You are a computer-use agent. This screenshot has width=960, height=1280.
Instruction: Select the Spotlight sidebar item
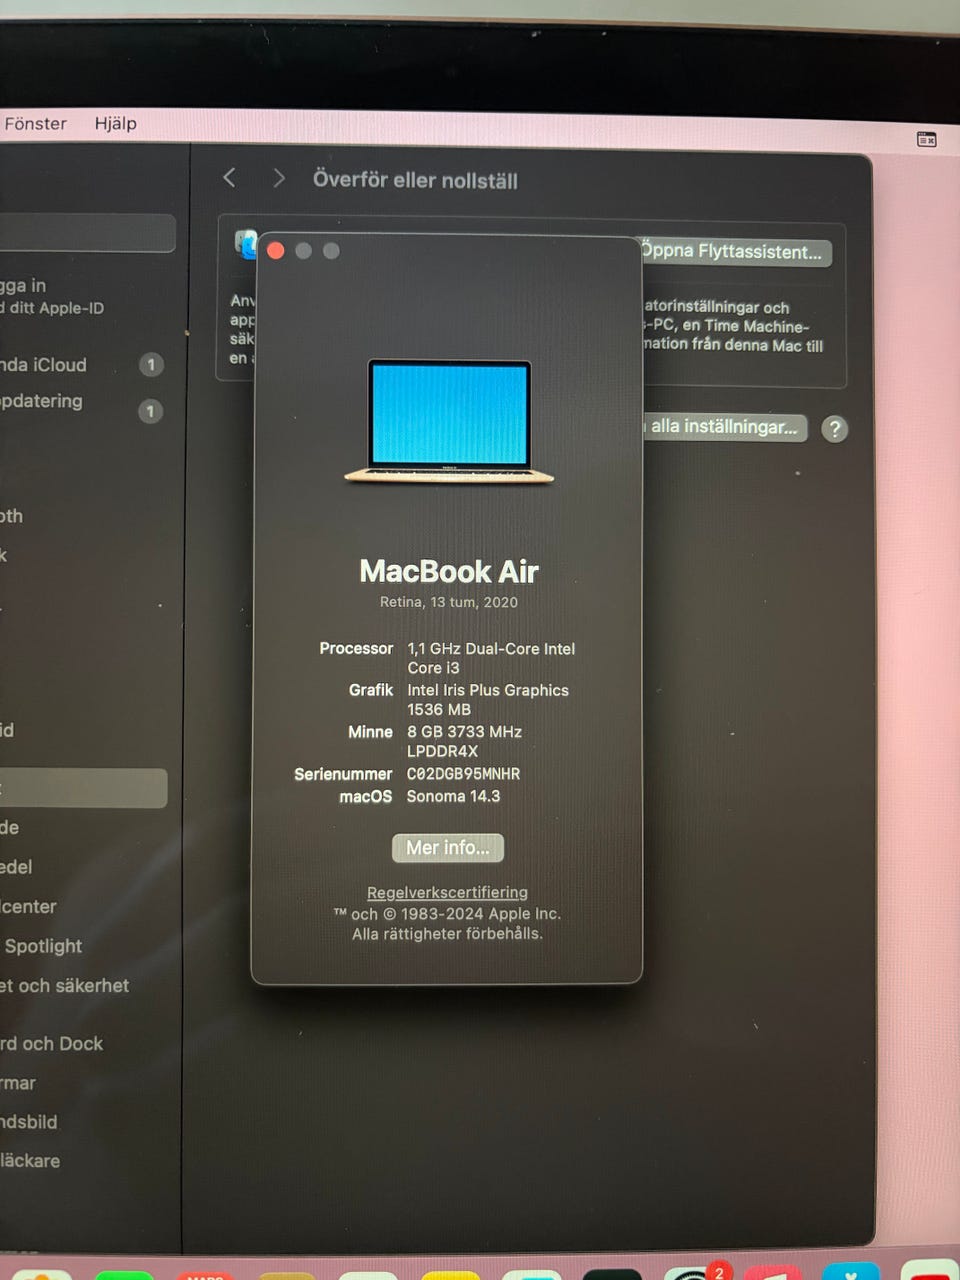click(x=44, y=946)
